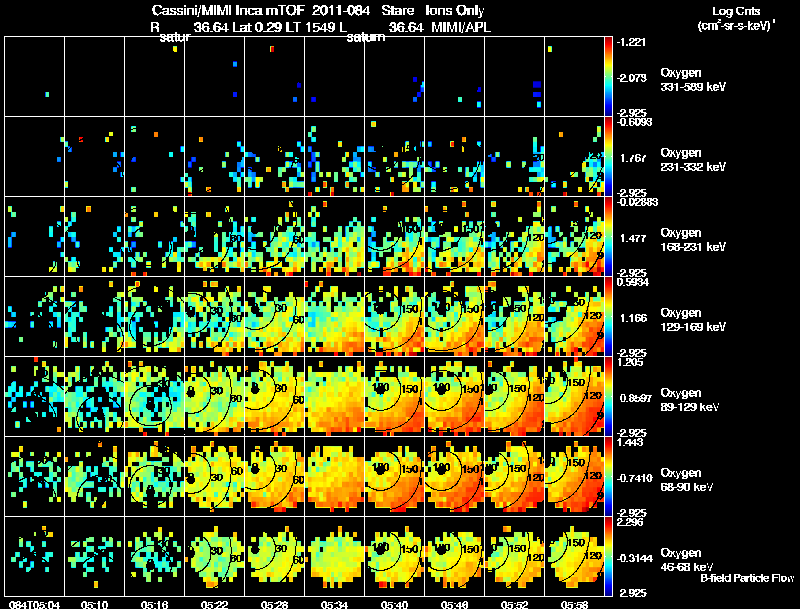The image size is (800, 609).
Task: Click the 05:22 panel in 129-169 keV row
Action: click(215, 316)
